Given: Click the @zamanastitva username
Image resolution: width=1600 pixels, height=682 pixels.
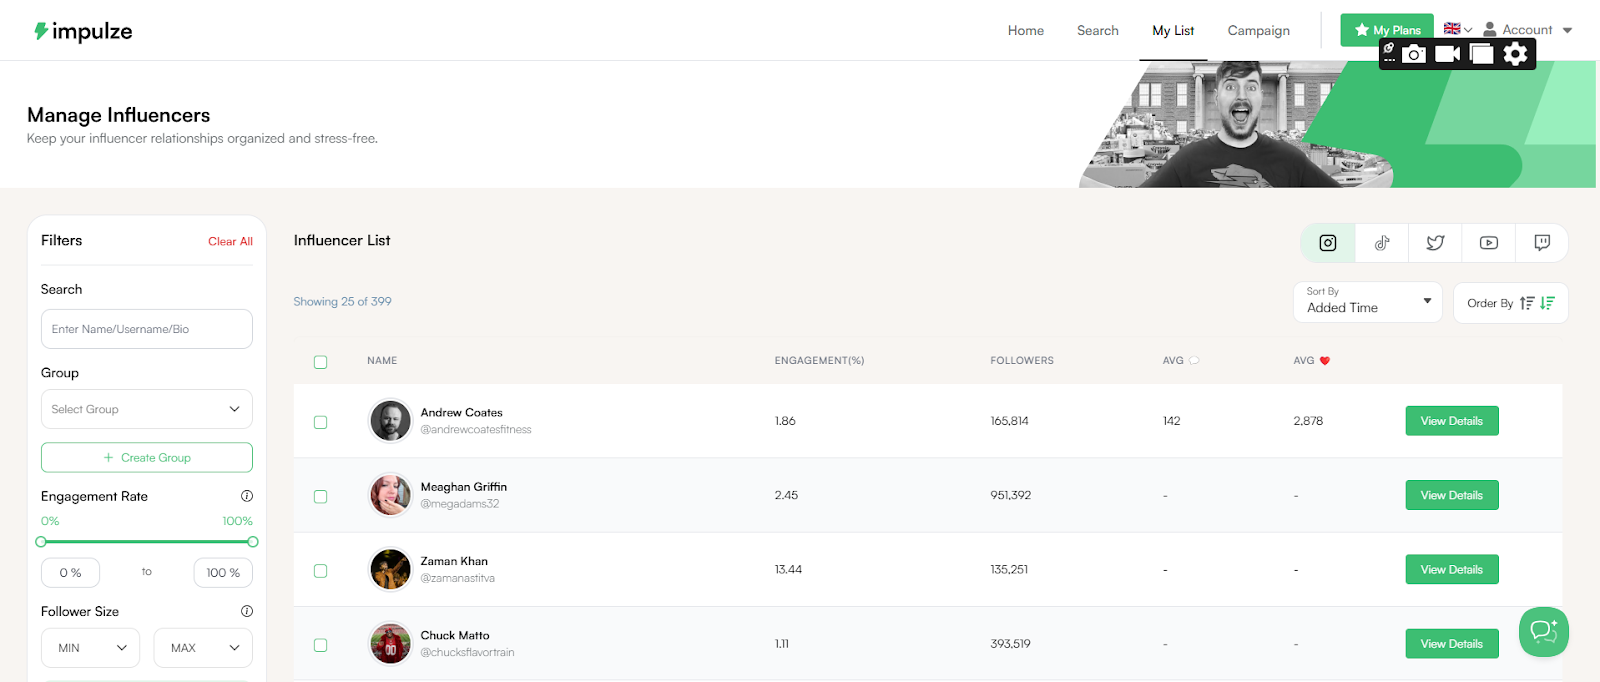Looking at the screenshot, I should click(x=458, y=578).
